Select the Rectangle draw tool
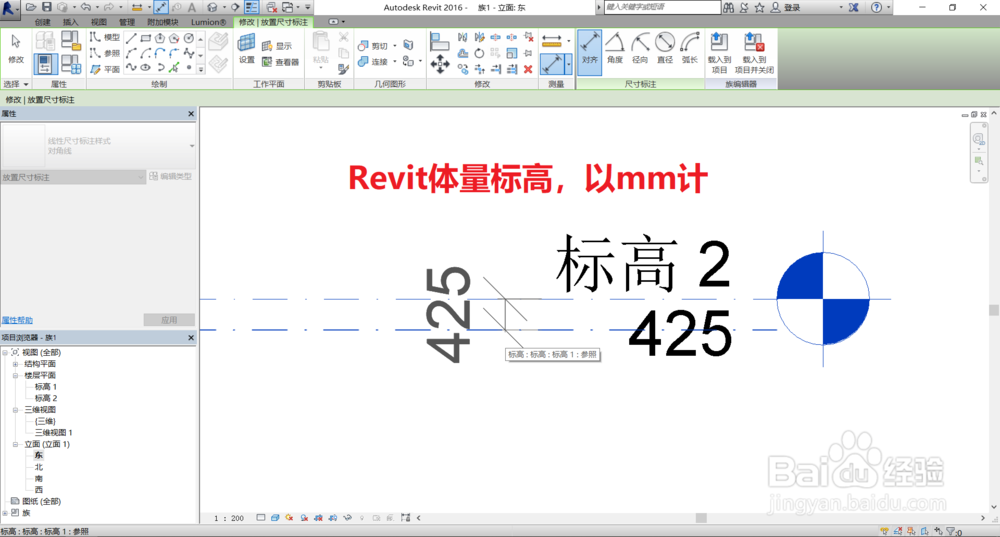Image resolution: width=1000 pixels, height=537 pixels. [x=146, y=38]
